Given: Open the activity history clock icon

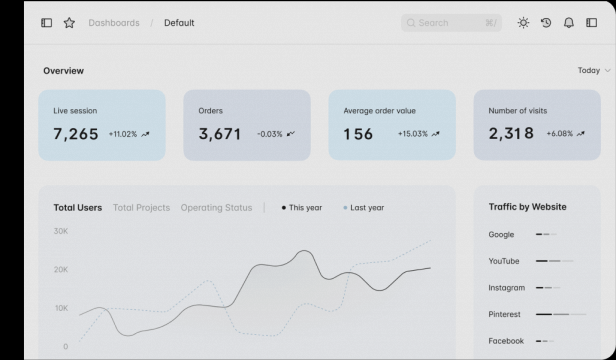Looking at the screenshot, I should (x=546, y=23).
